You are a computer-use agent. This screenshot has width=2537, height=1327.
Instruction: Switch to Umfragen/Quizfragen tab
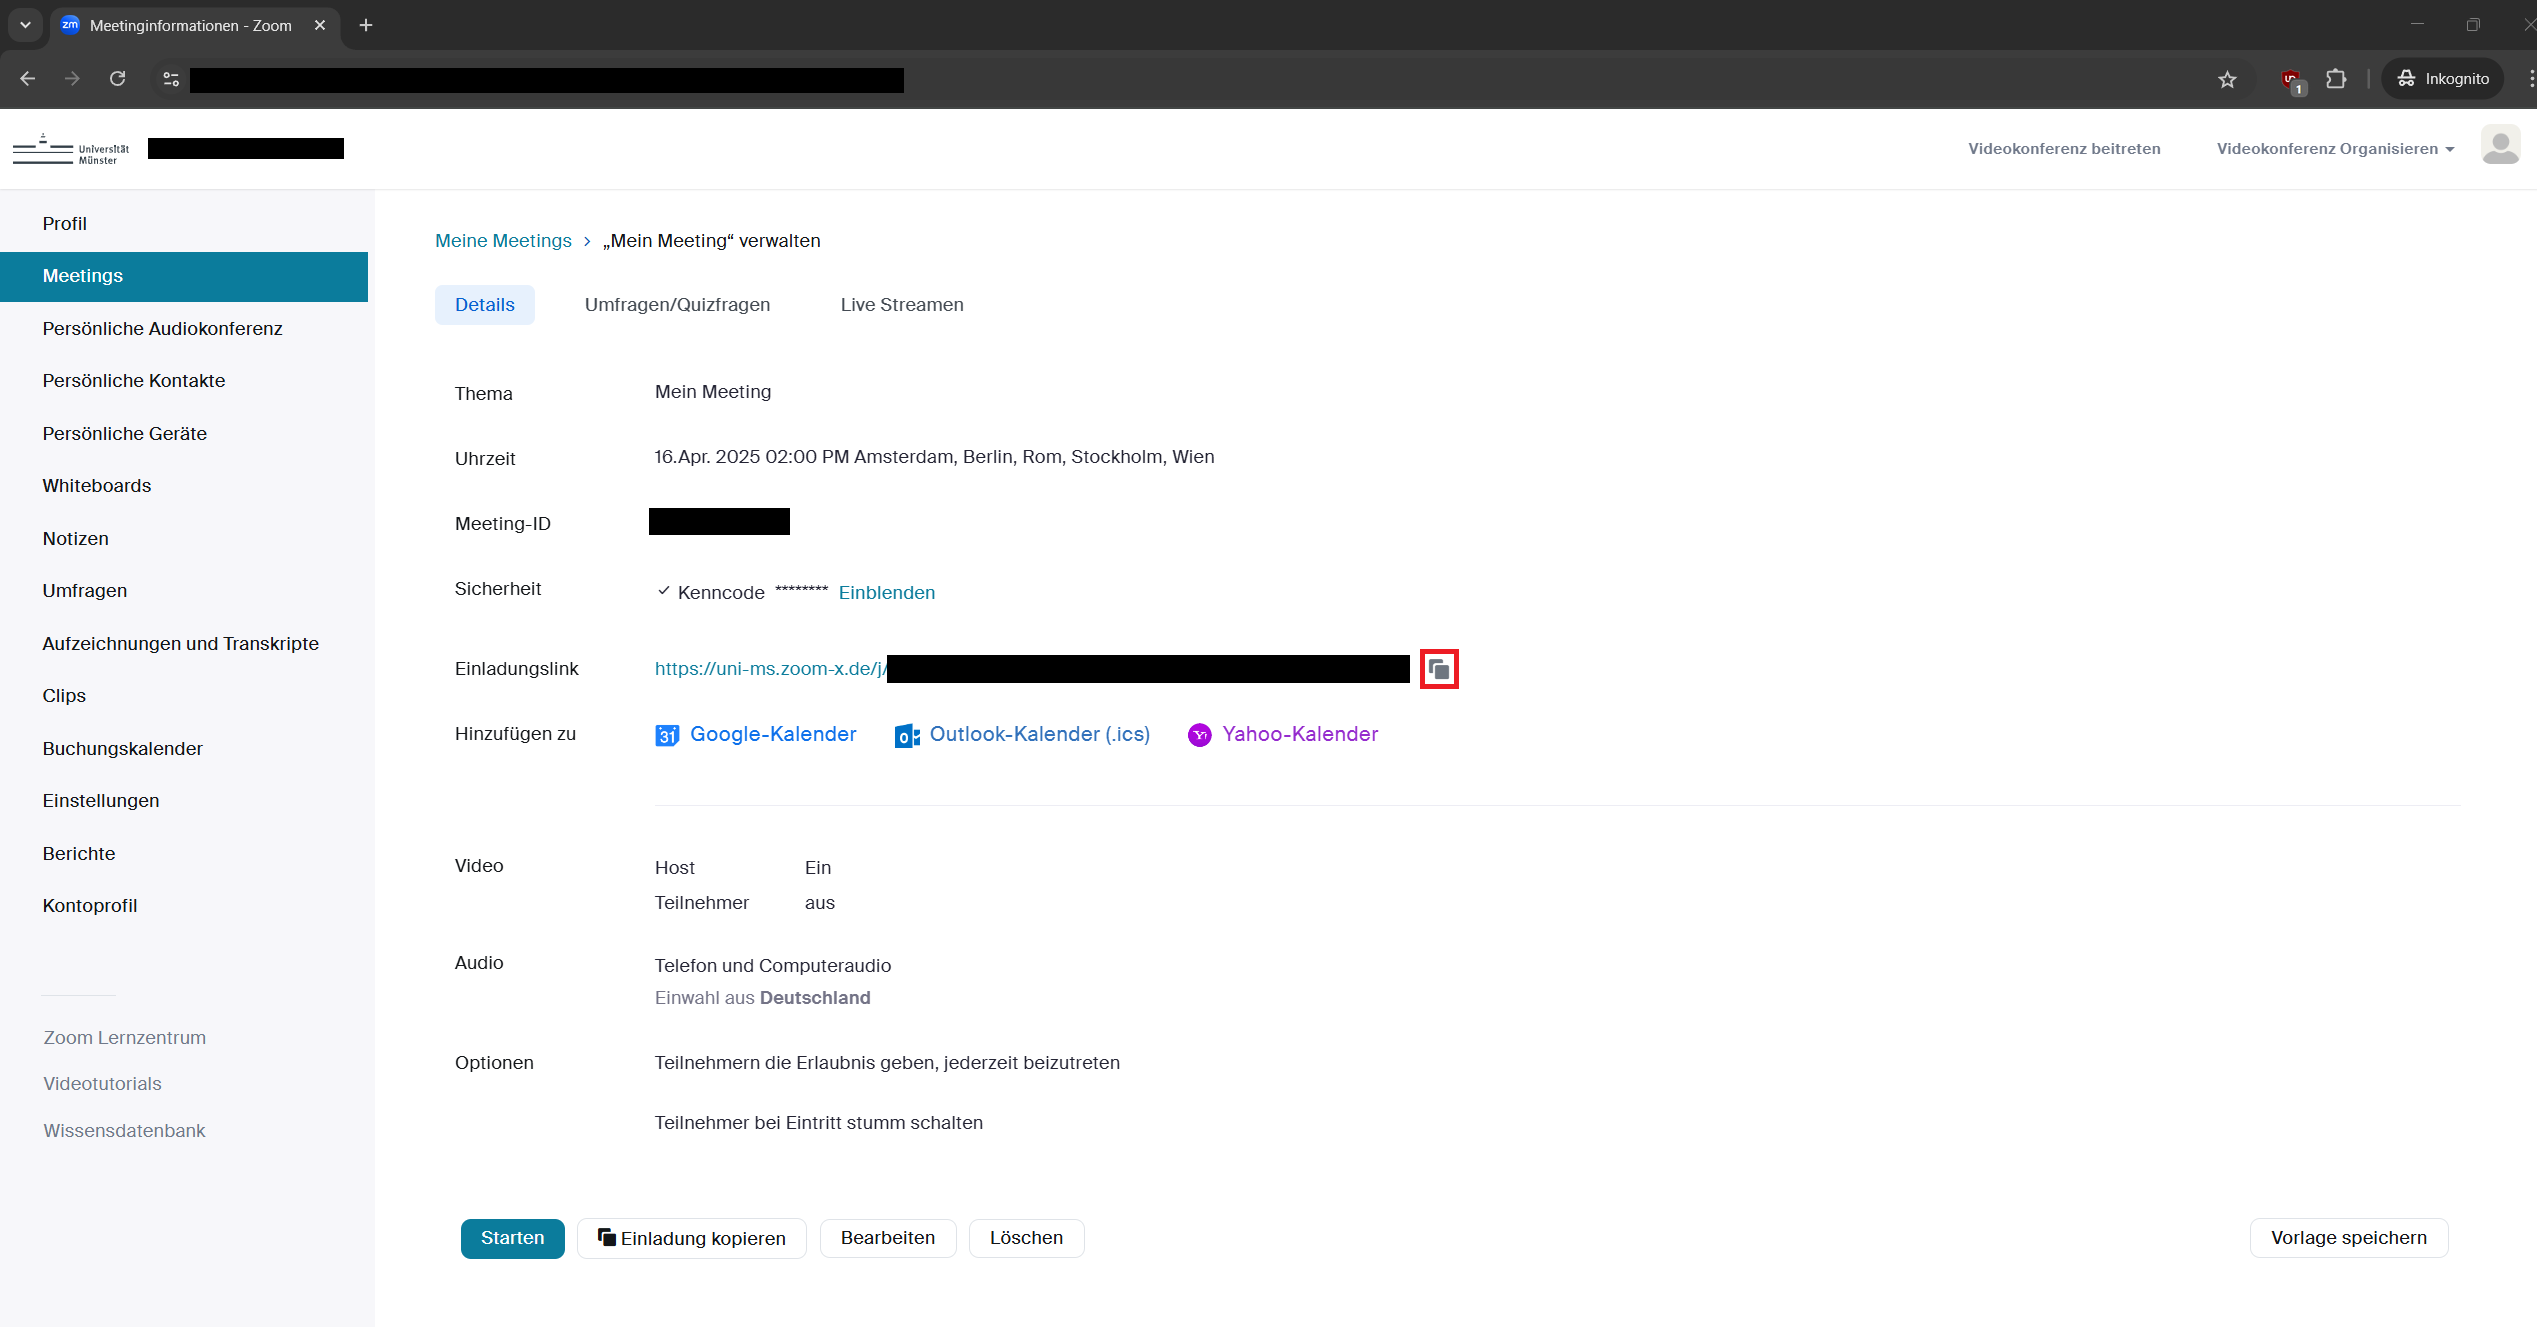677,305
